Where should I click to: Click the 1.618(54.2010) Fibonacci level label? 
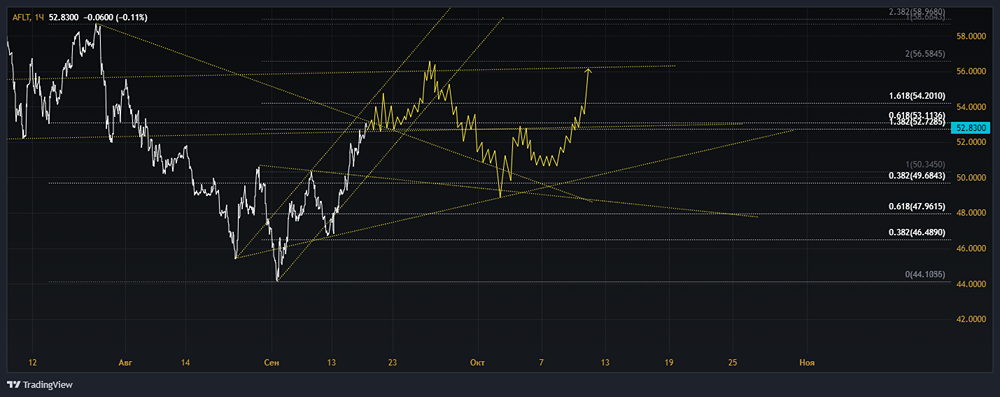click(x=917, y=96)
